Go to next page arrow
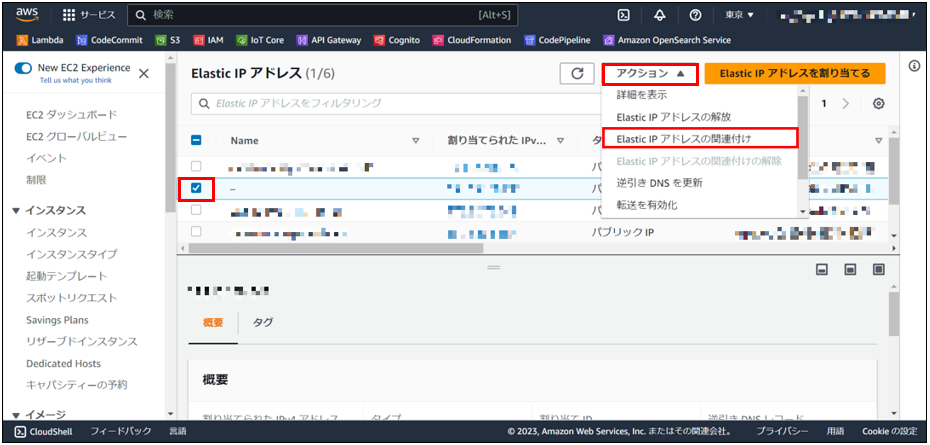 [x=846, y=103]
